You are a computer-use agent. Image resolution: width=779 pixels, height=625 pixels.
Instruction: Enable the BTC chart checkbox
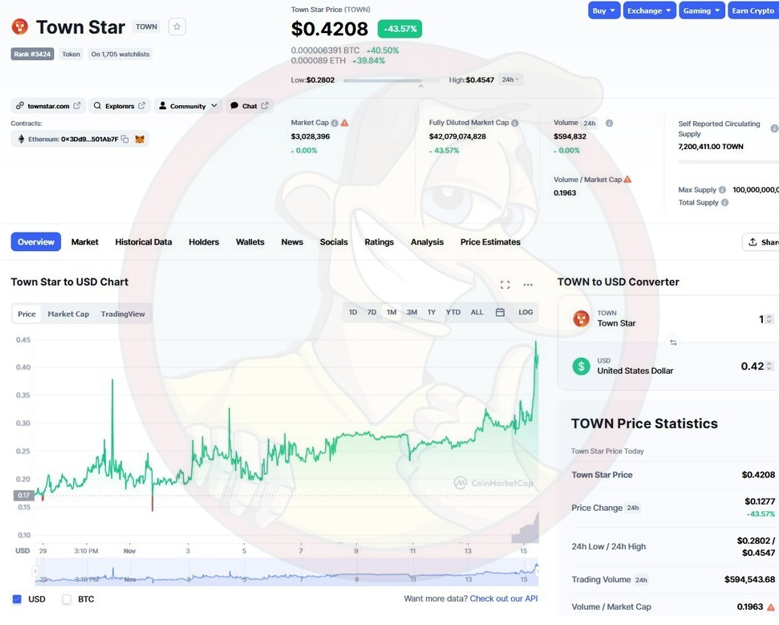(67, 599)
